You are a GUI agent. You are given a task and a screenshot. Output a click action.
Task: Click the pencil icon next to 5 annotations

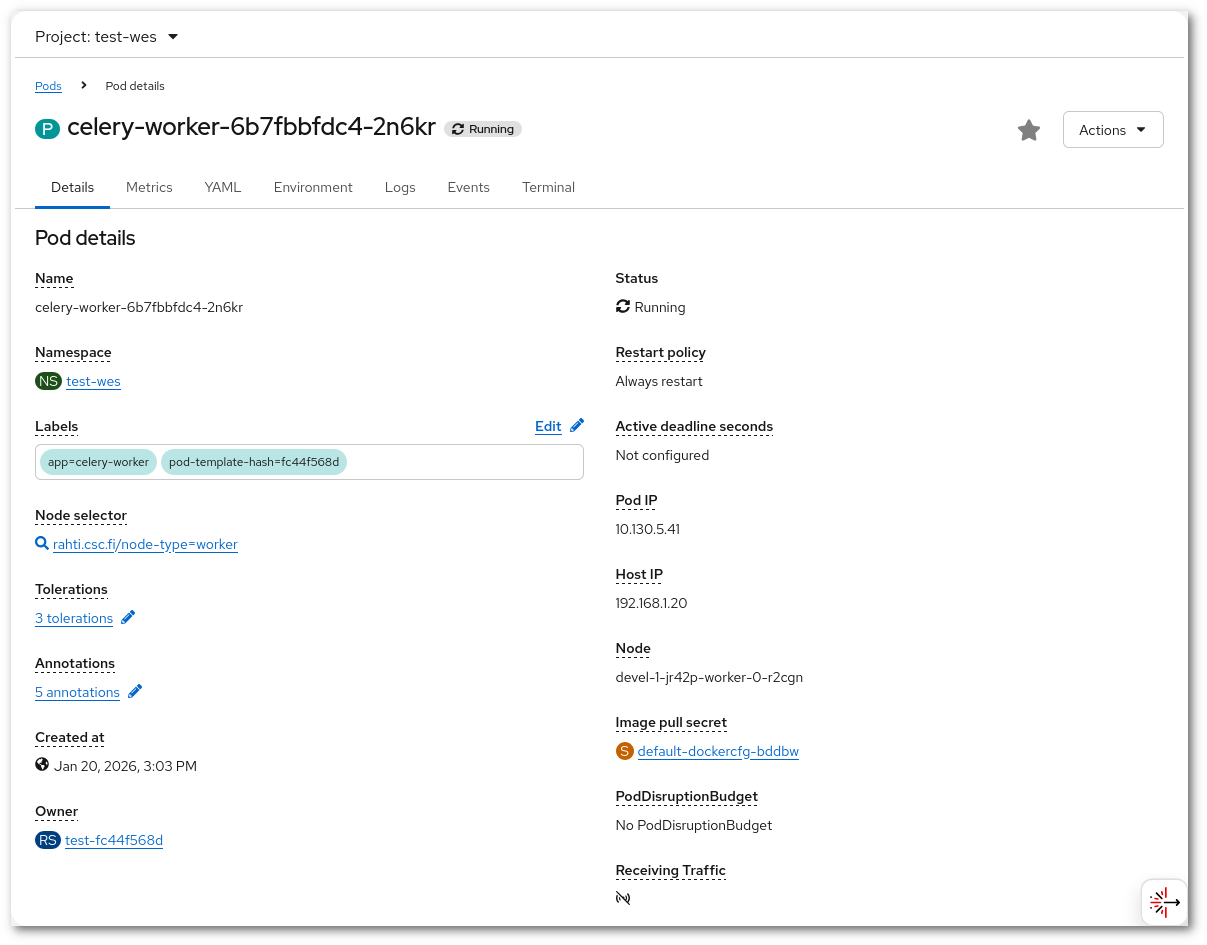pyautogui.click(x=135, y=692)
